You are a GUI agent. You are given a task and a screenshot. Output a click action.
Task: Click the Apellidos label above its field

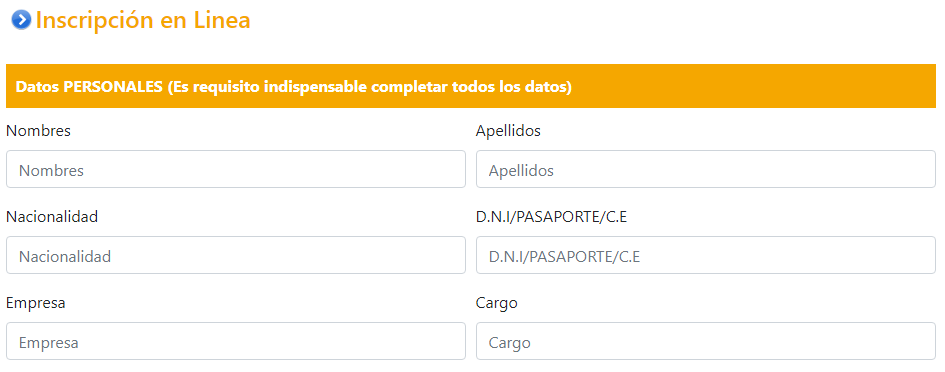tap(508, 131)
